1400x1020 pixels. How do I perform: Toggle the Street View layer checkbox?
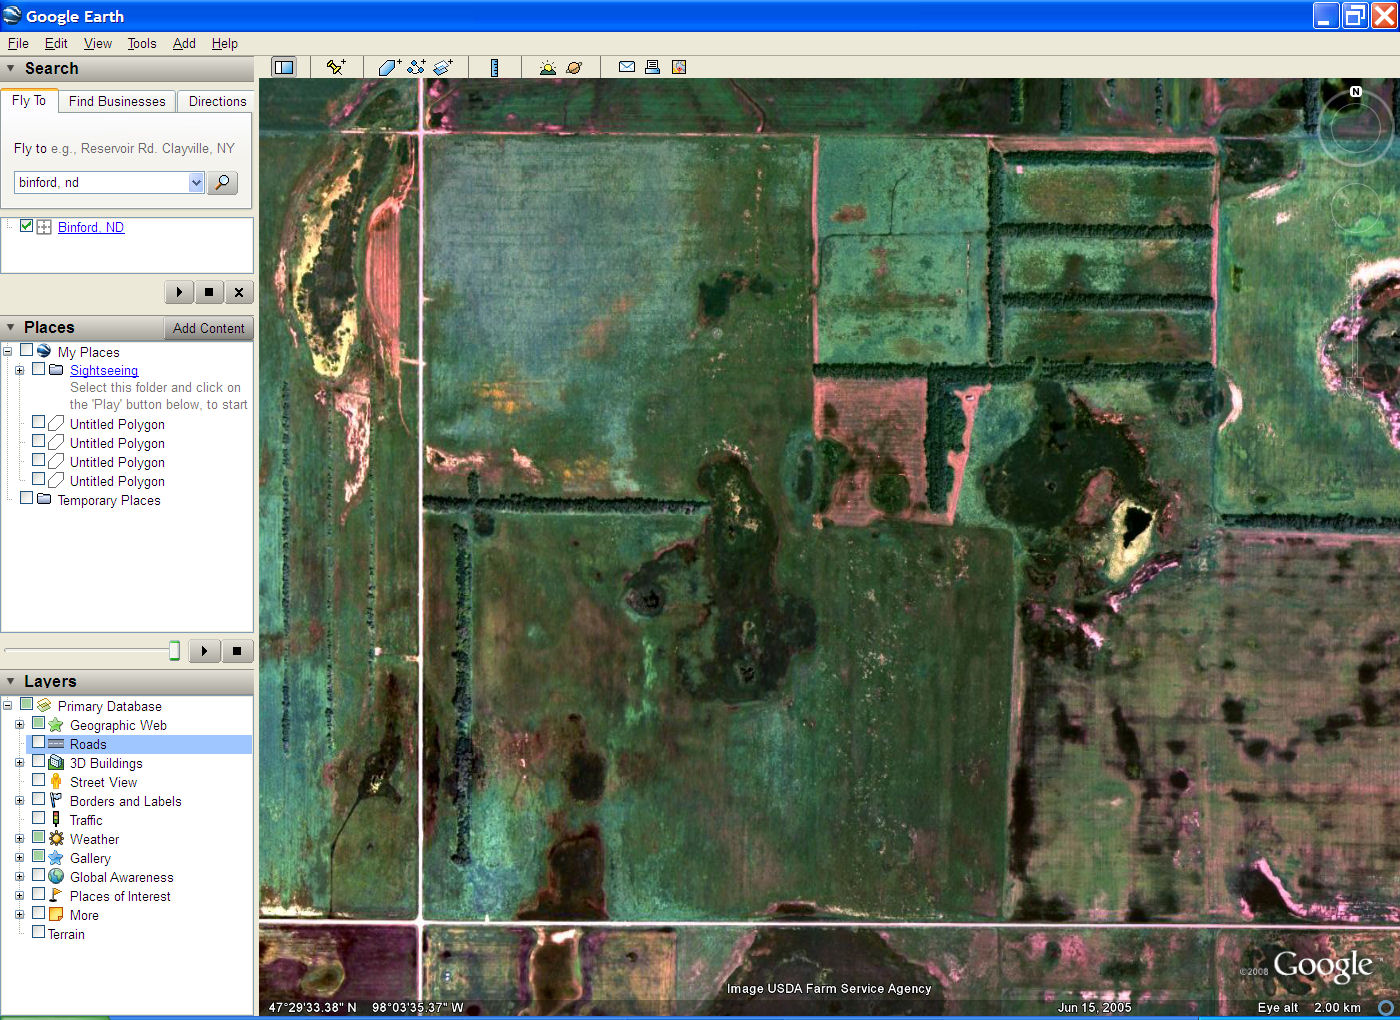pos(38,780)
